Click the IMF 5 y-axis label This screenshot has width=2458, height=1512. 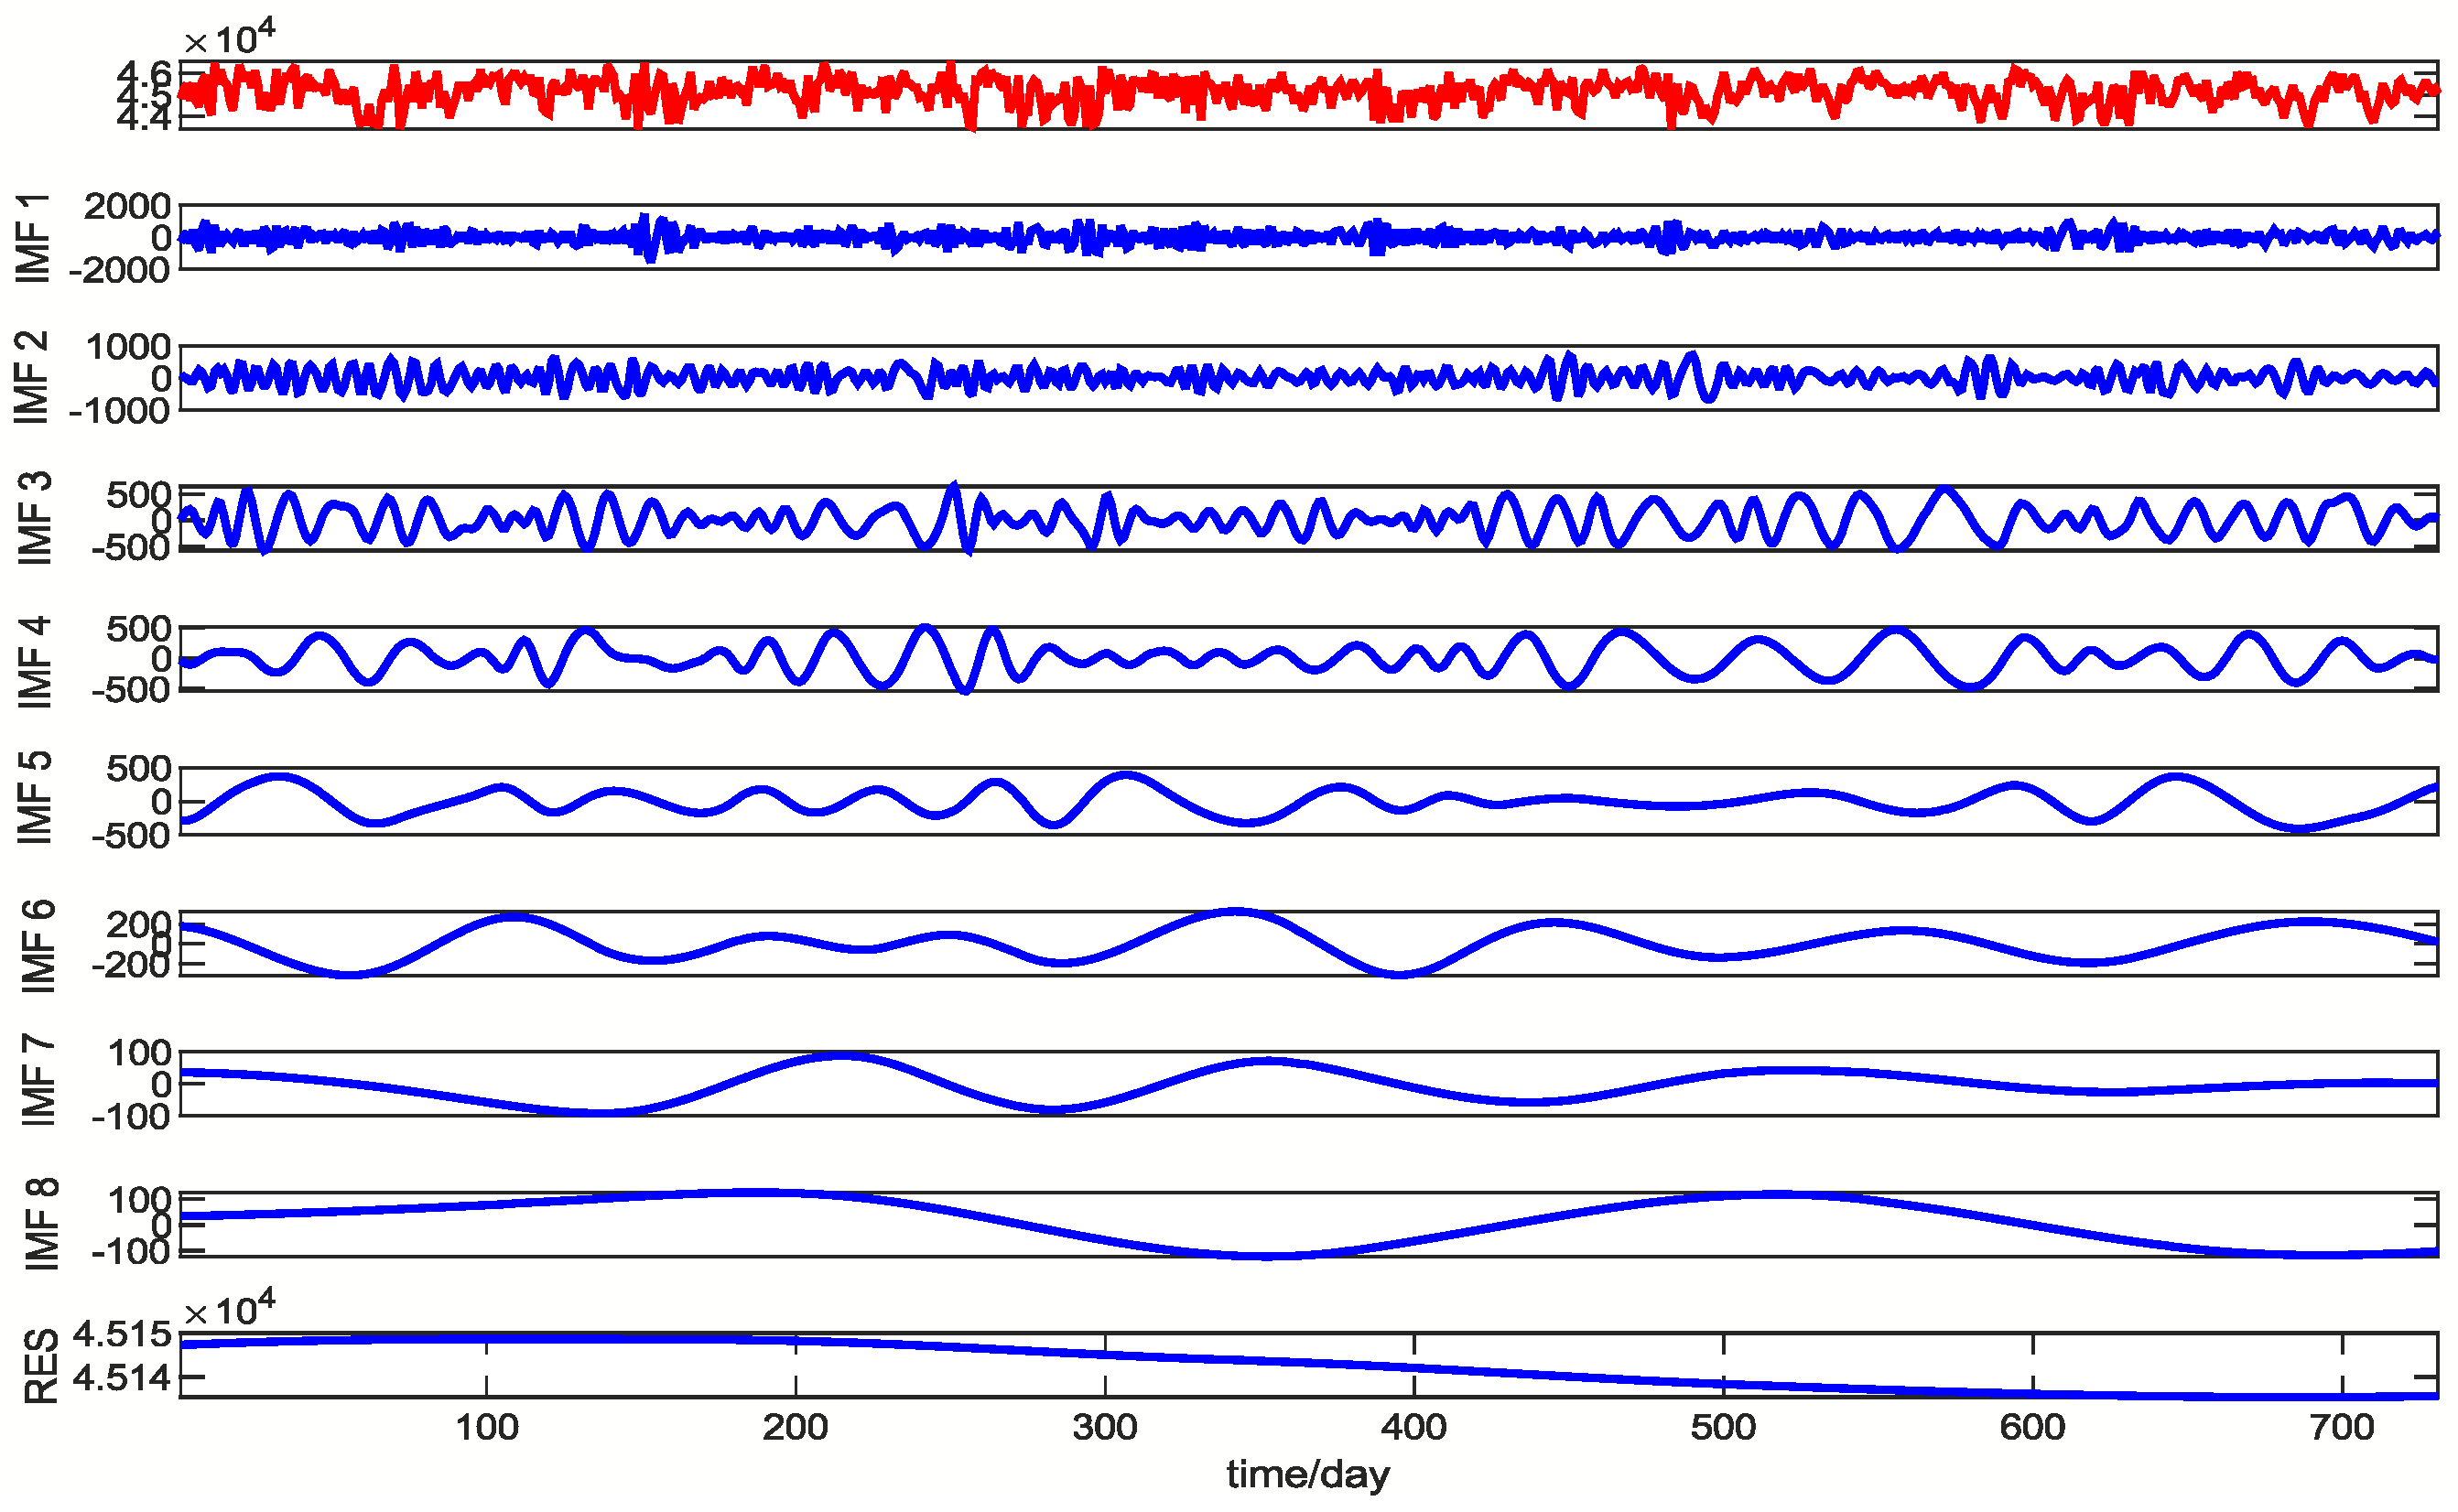tap(33, 798)
